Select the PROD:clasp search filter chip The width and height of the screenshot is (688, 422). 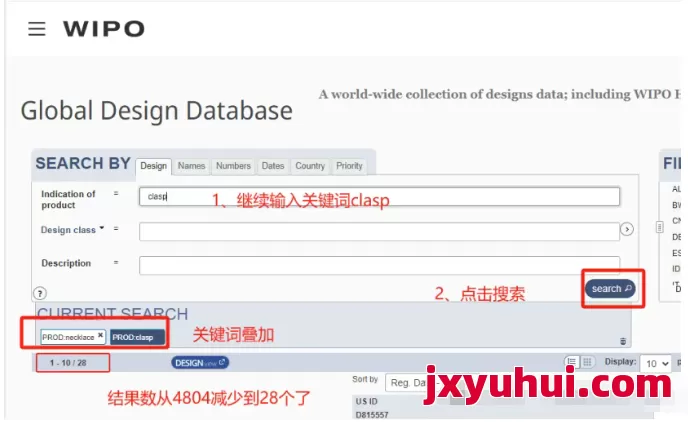(x=137, y=337)
